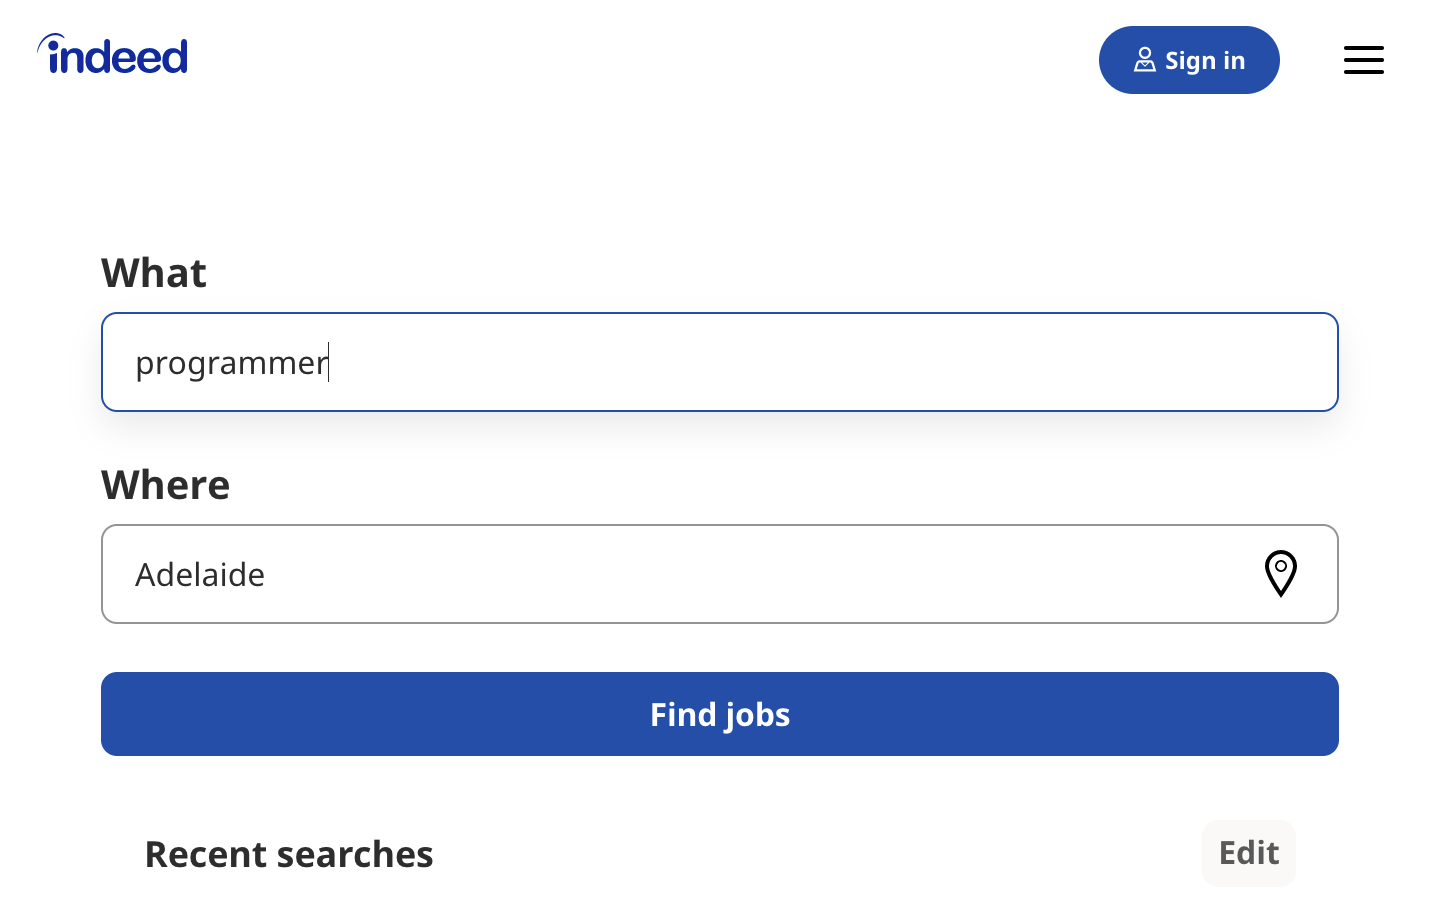Tap the Indeed brand mark to go home
The width and height of the screenshot is (1440, 900).
[112, 54]
